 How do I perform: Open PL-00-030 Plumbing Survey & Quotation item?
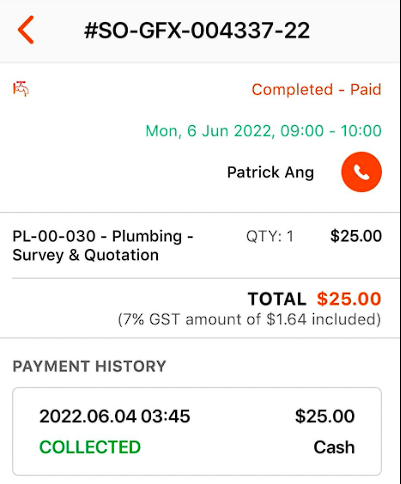[x=103, y=245]
